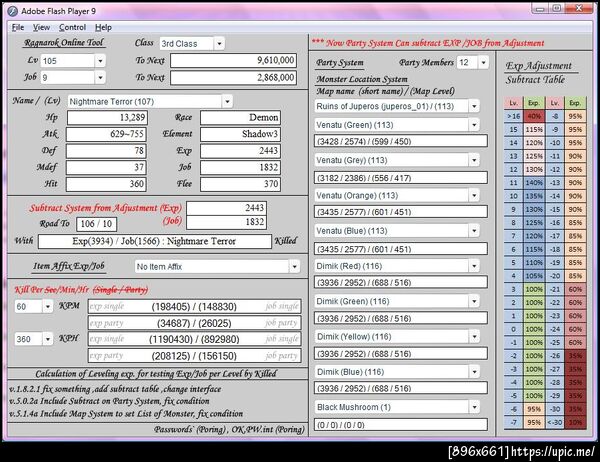
Task: Click the Subtract System (Job) result field
Action: coord(227,222)
